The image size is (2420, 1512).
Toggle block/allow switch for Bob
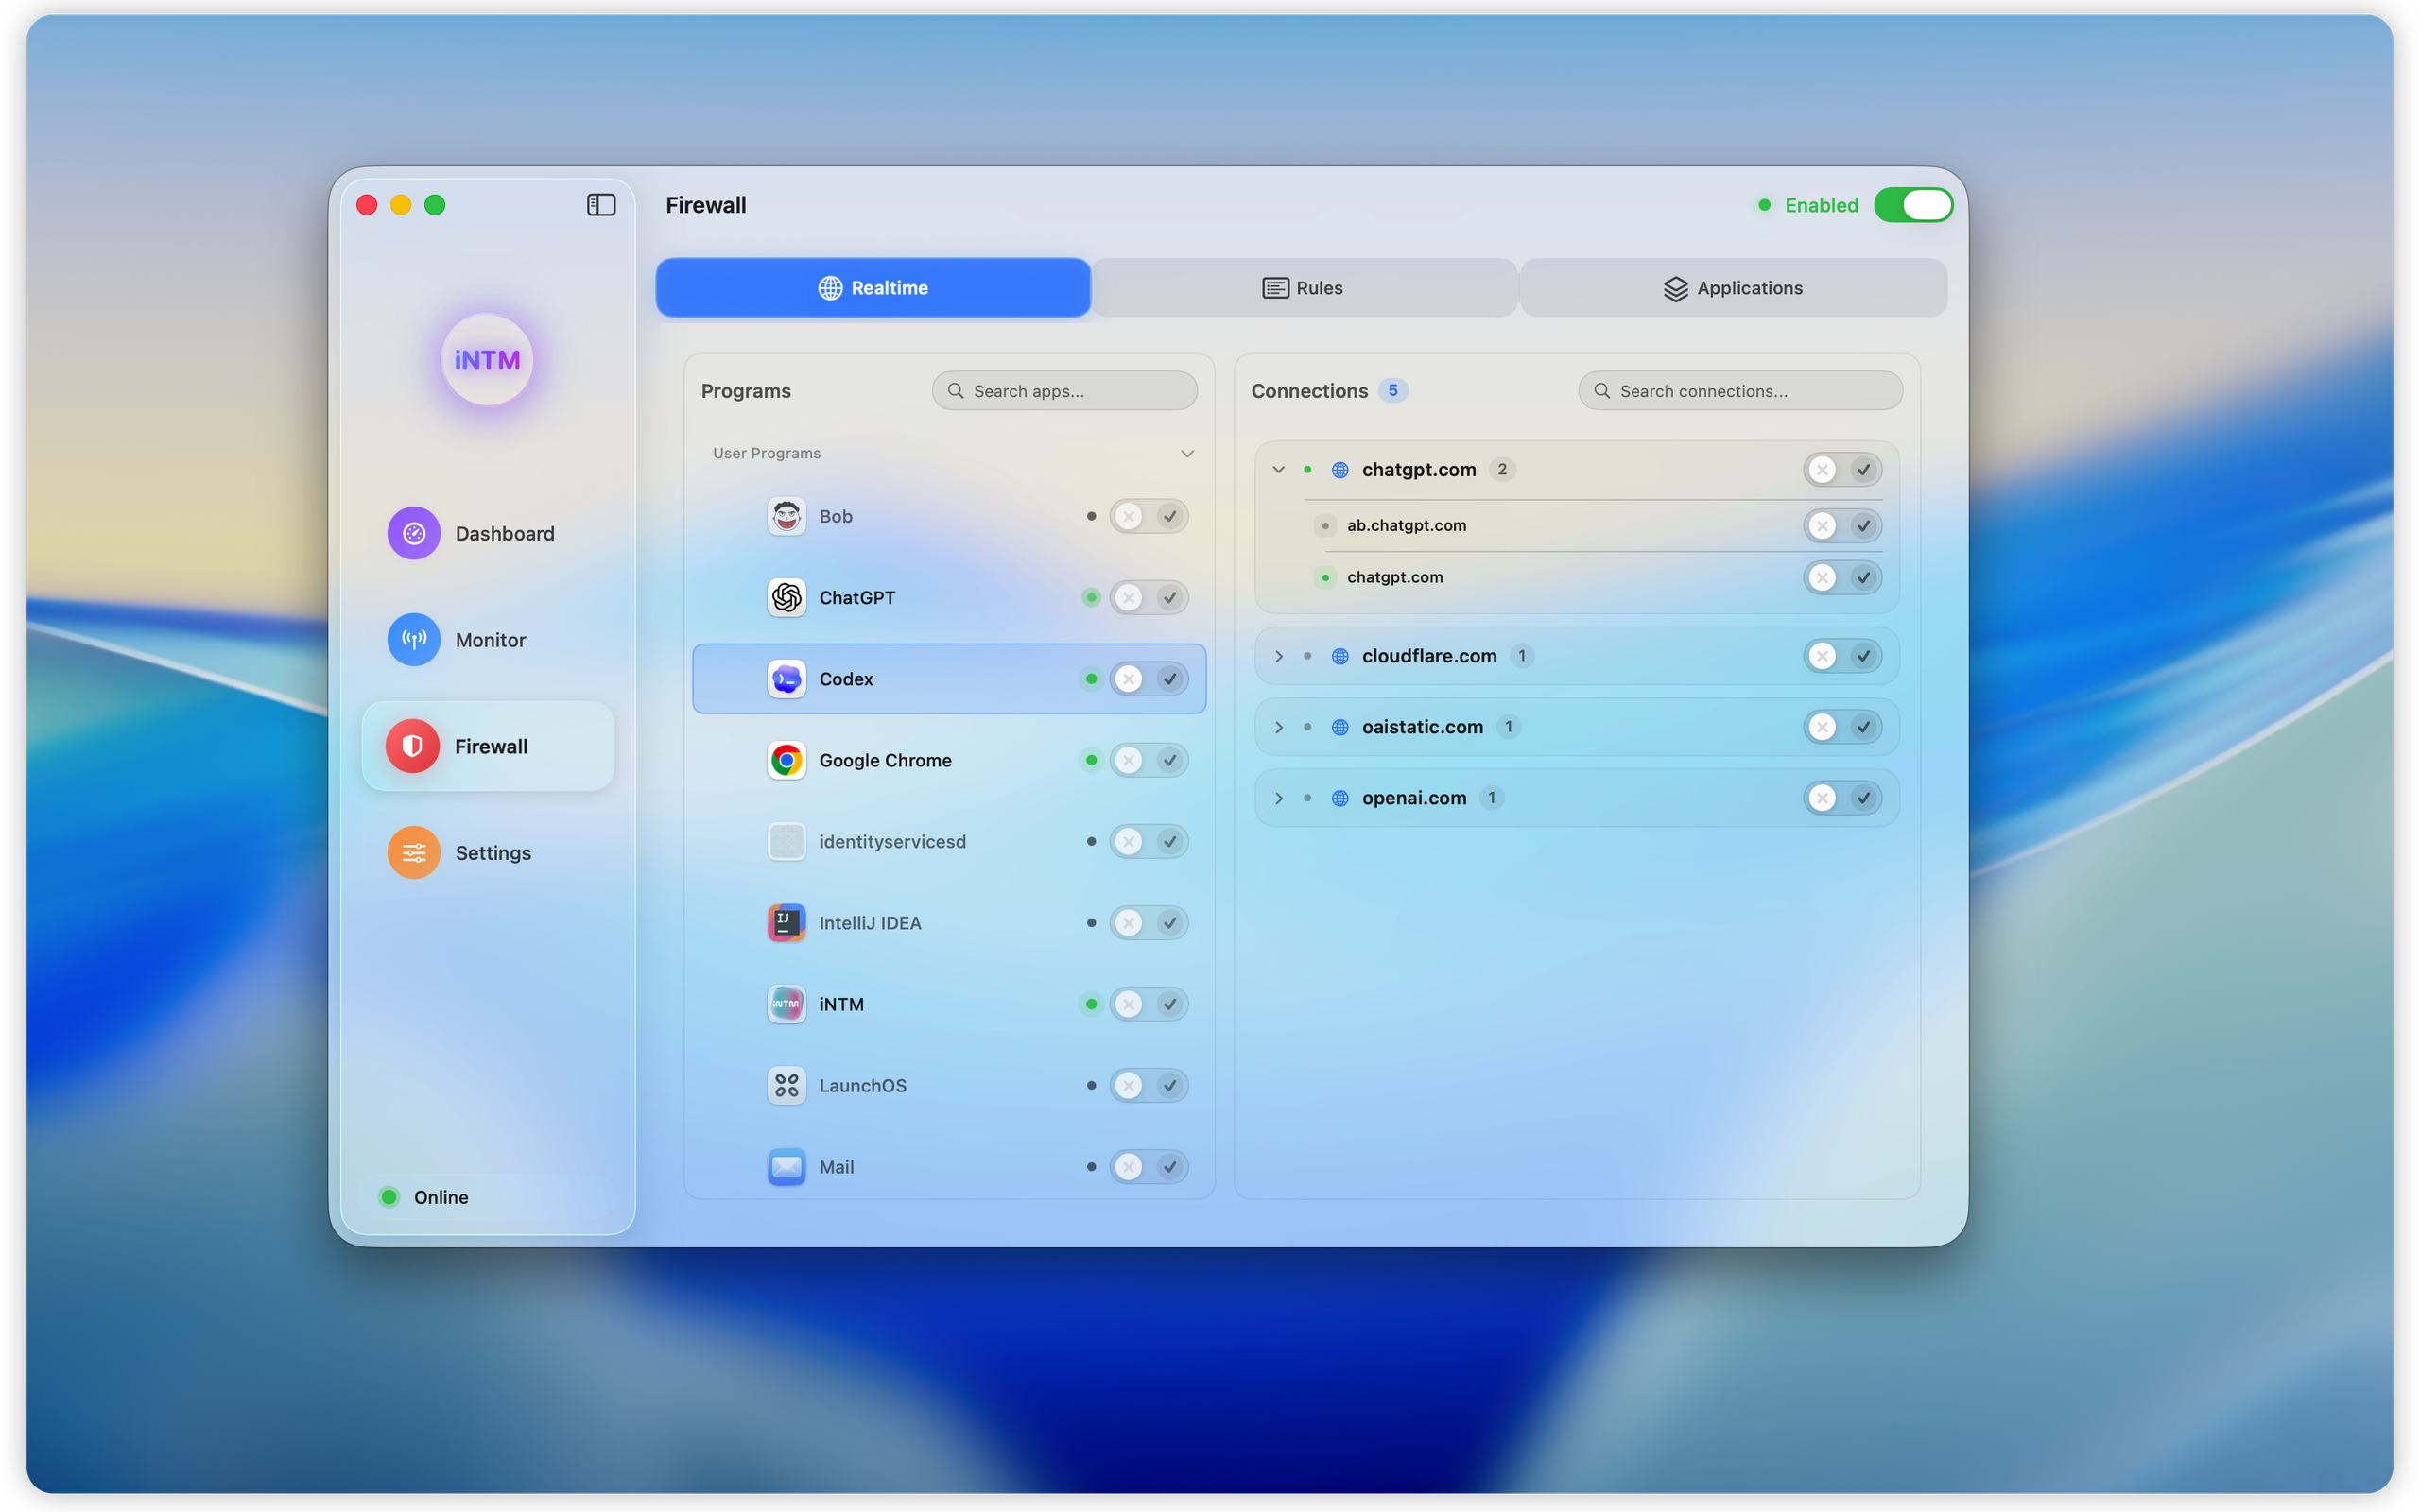point(1148,516)
